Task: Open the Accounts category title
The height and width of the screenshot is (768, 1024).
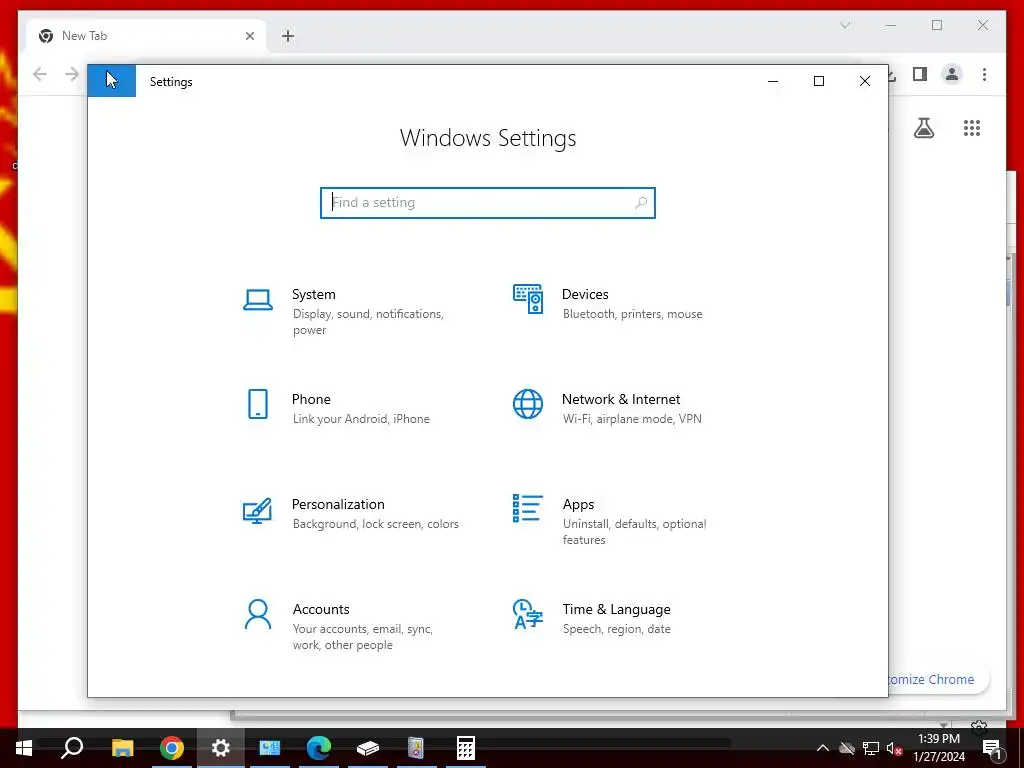Action: coord(321,609)
